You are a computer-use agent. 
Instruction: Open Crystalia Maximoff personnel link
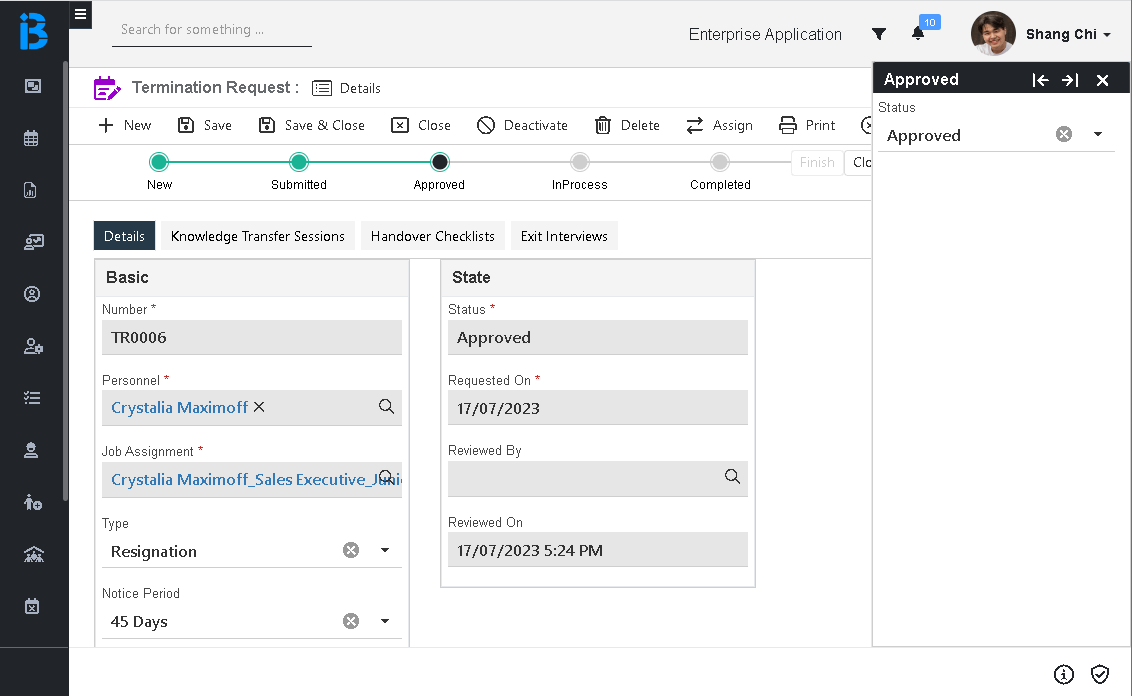pyautogui.click(x=179, y=408)
